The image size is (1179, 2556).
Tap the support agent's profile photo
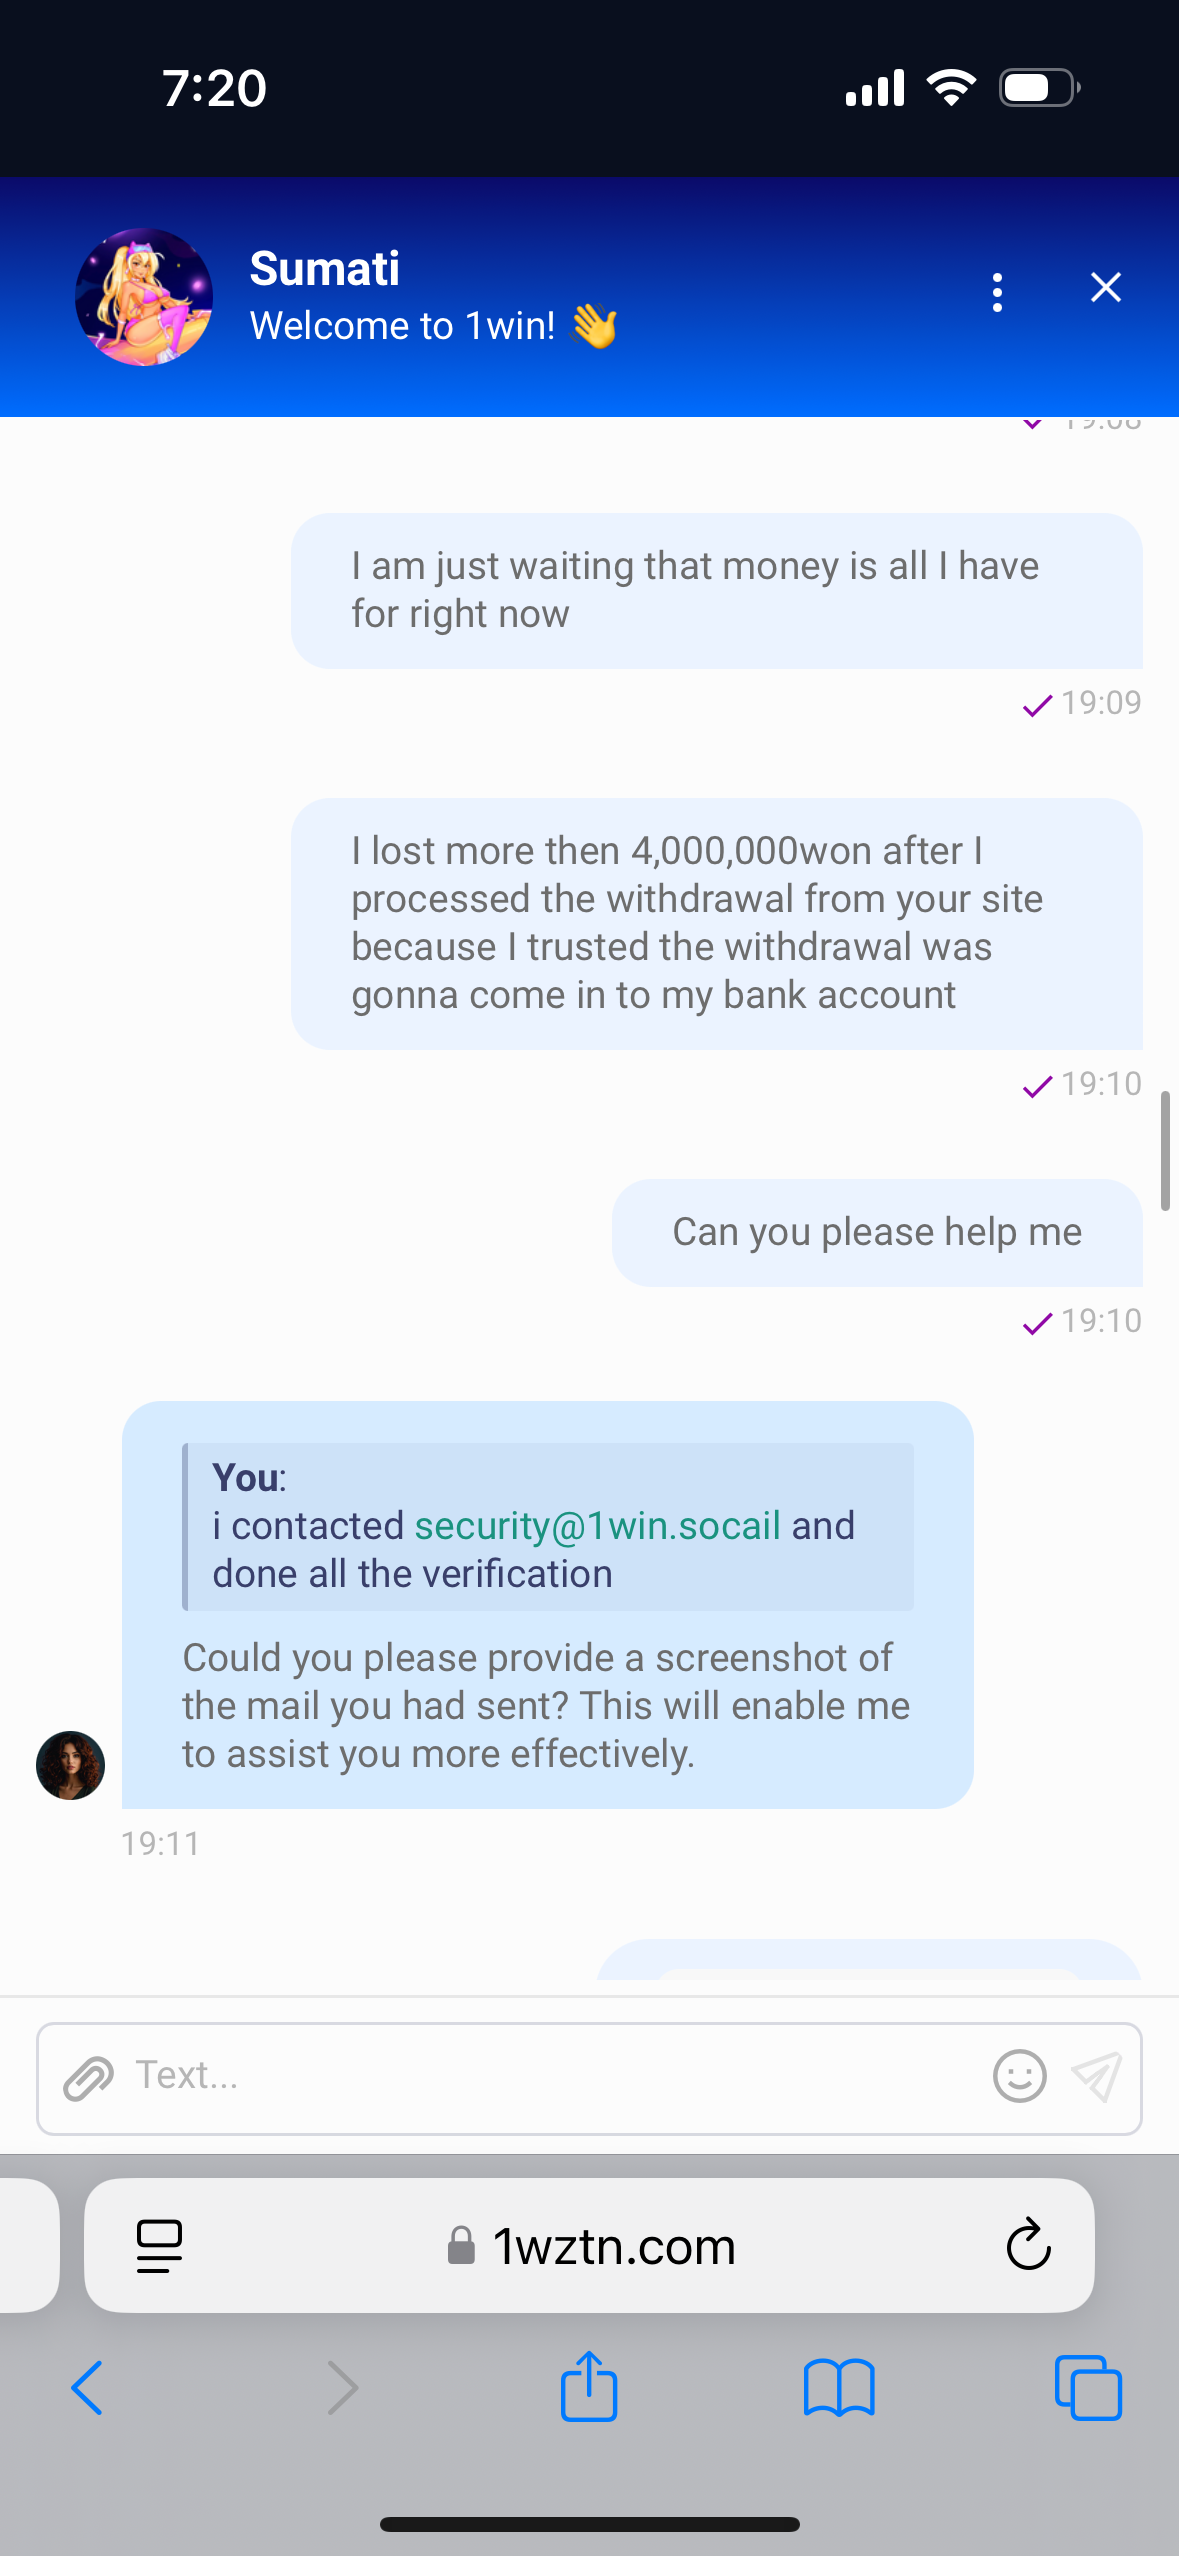(70, 1765)
